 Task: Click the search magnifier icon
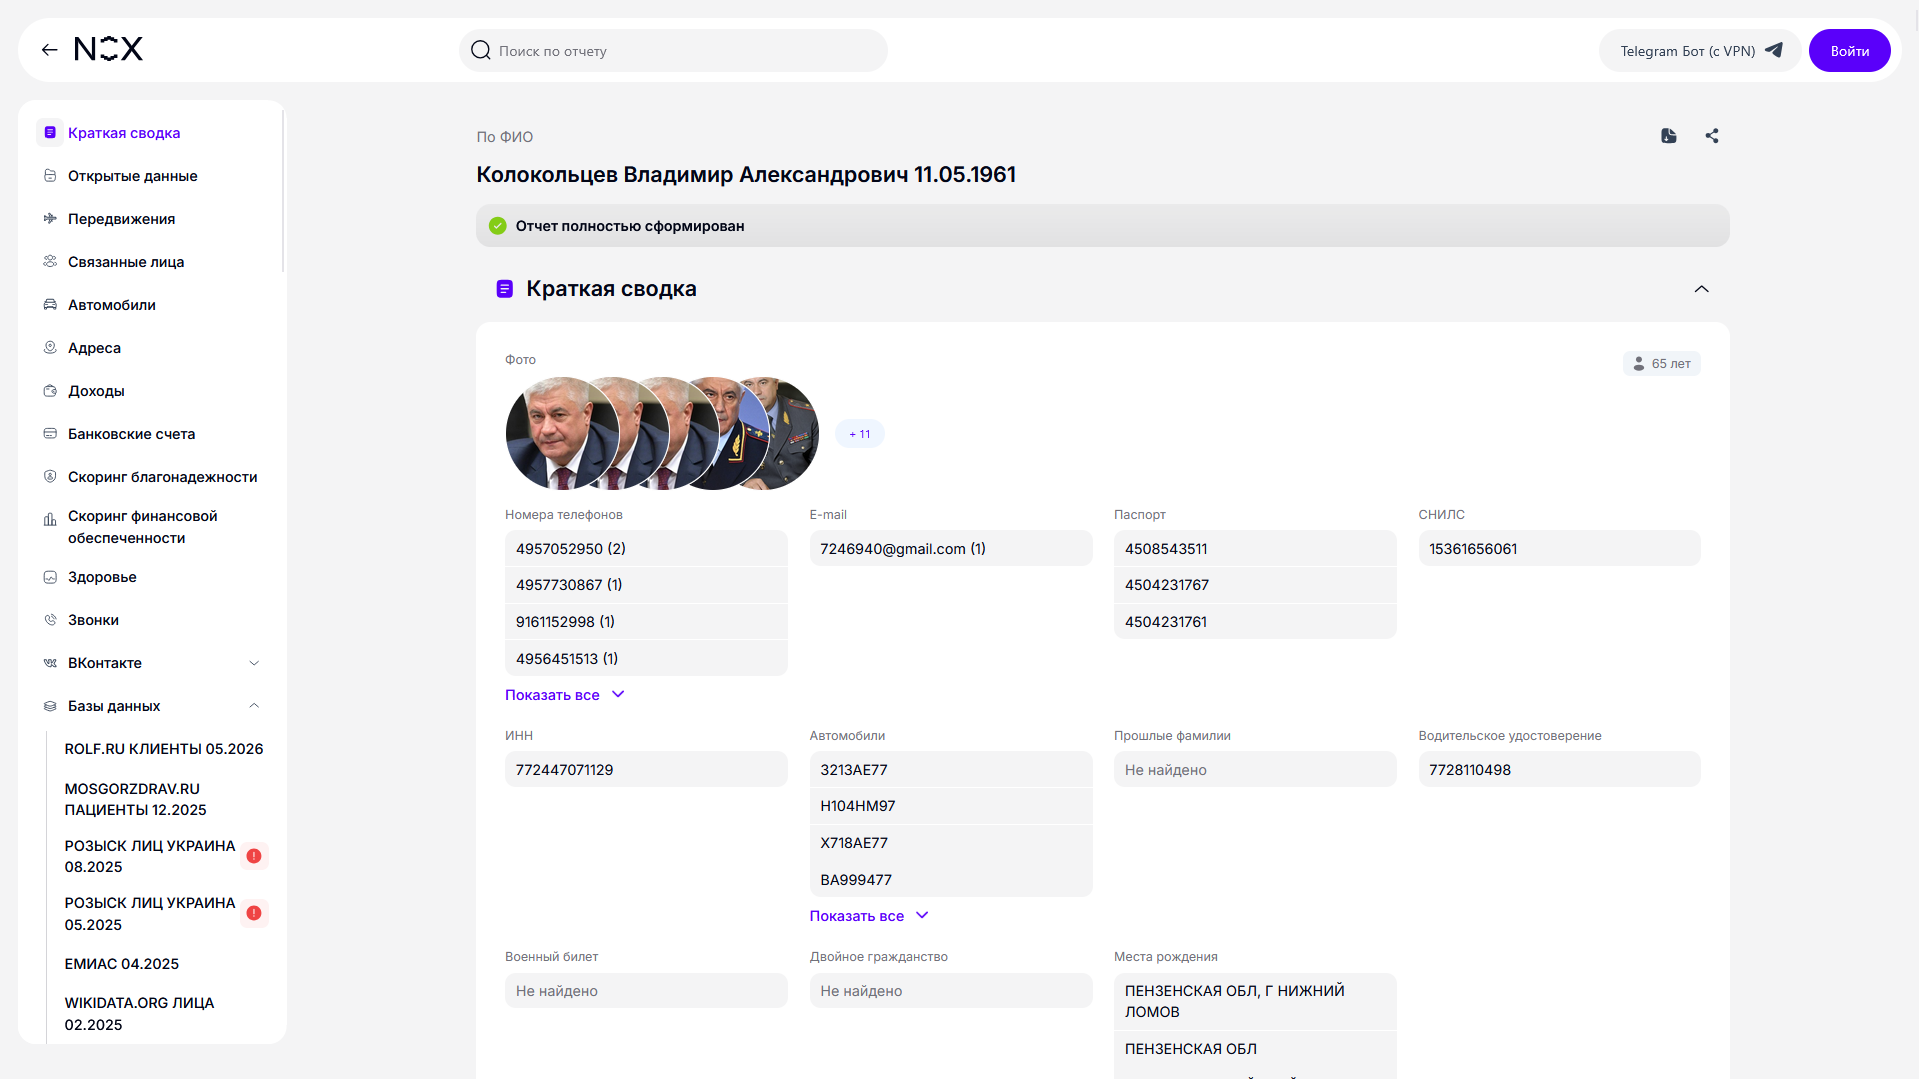[481, 50]
